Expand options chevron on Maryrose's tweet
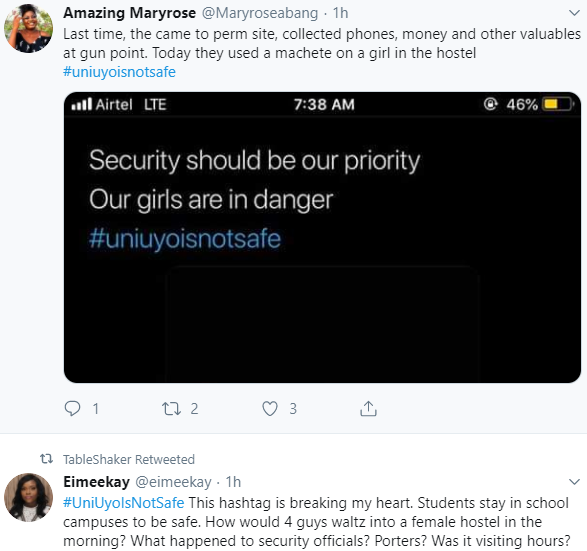Viewport: 587px width, 551px height. coord(574,13)
